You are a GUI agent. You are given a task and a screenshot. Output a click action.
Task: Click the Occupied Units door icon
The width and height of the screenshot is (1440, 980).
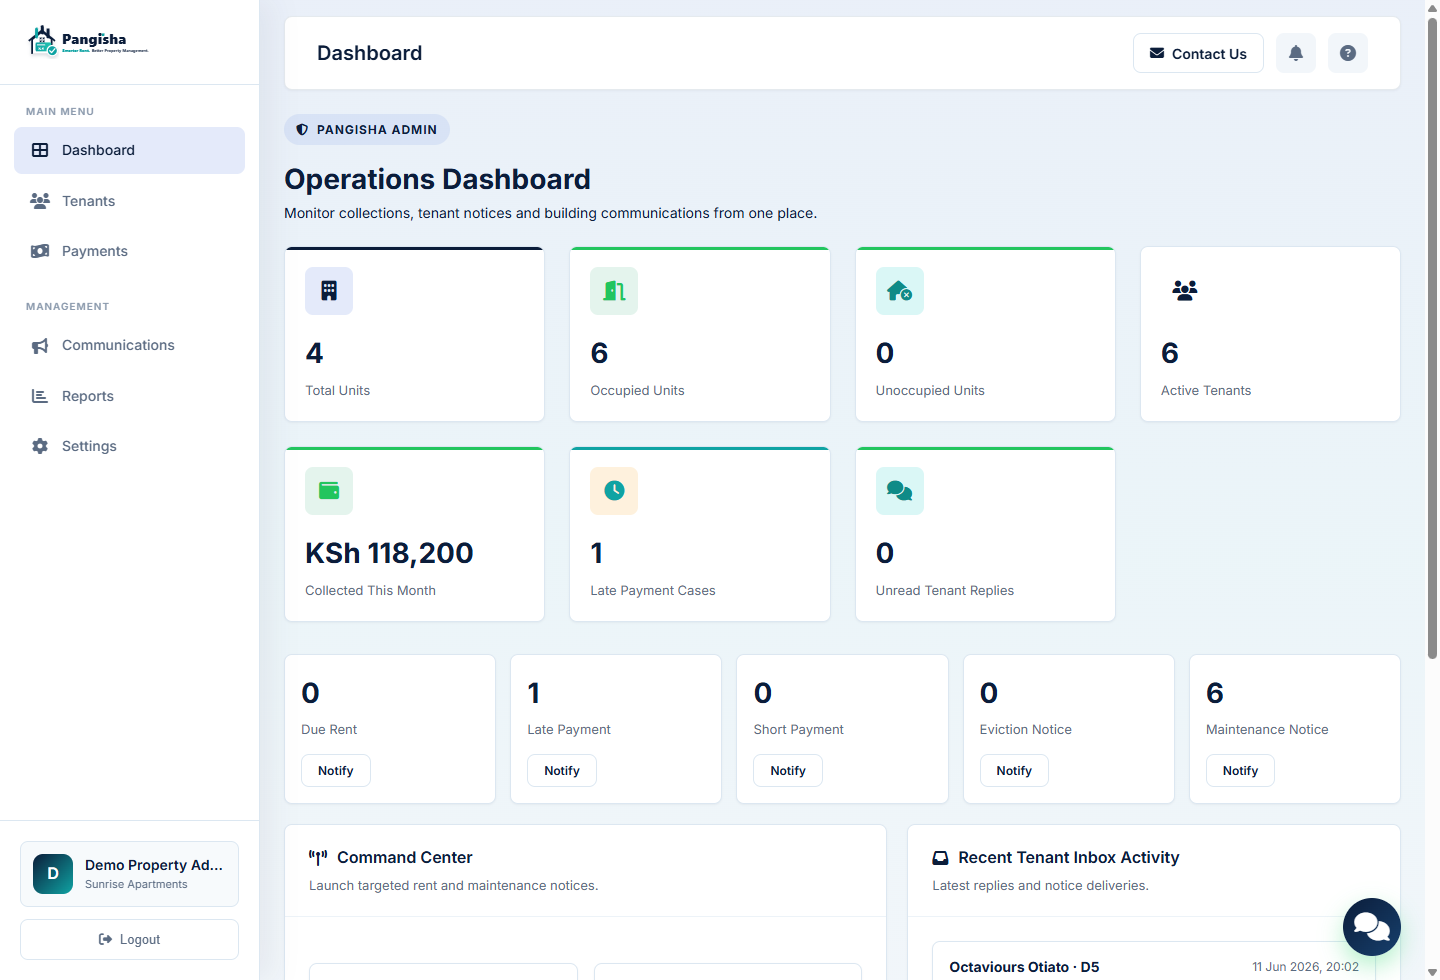click(614, 291)
